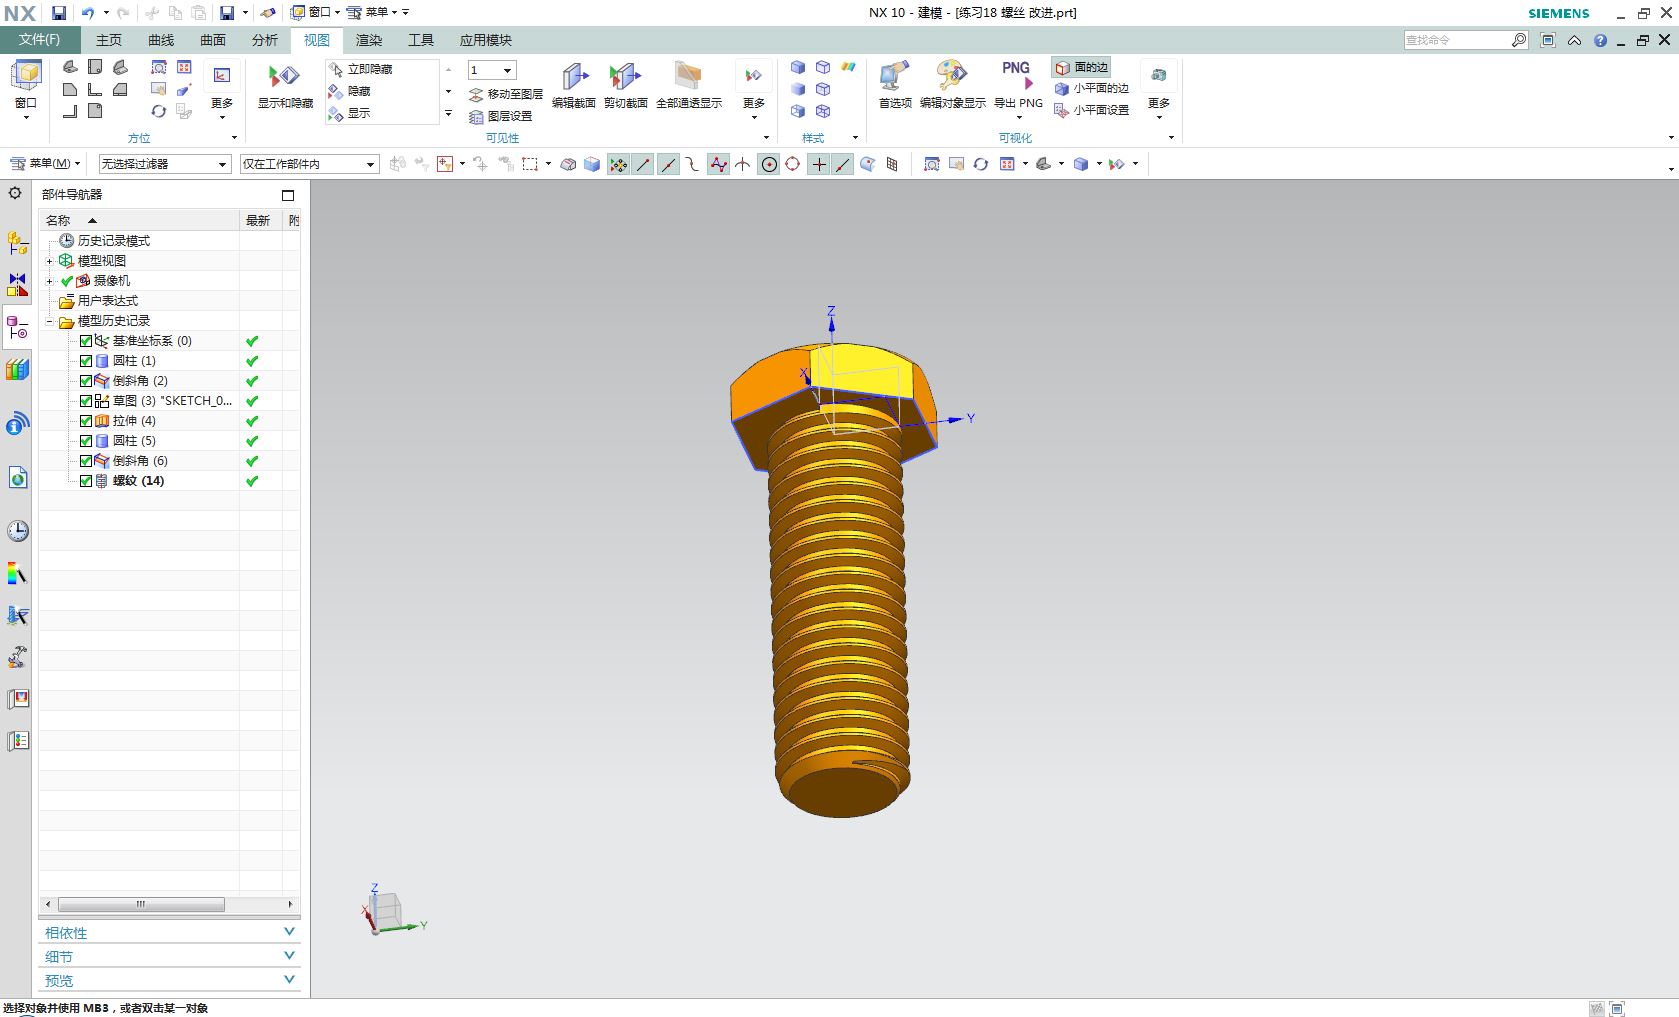Viewport: 1679px width, 1017px height.
Task: Open the 无选择过滤器 selection filter dropdown
Action: (165, 164)
